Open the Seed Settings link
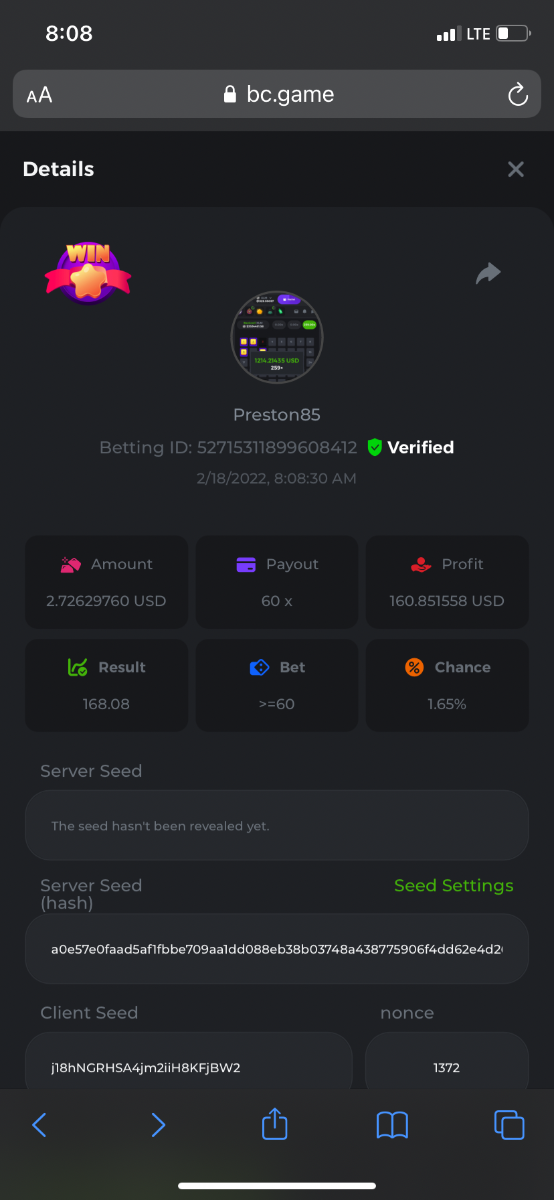 click(453, 885)
